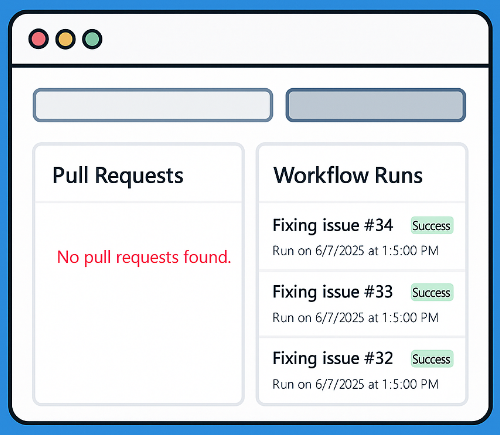500x435 pixels.
Task: Select the Pull Requests panel heading
Action: [x=118, y=175]
